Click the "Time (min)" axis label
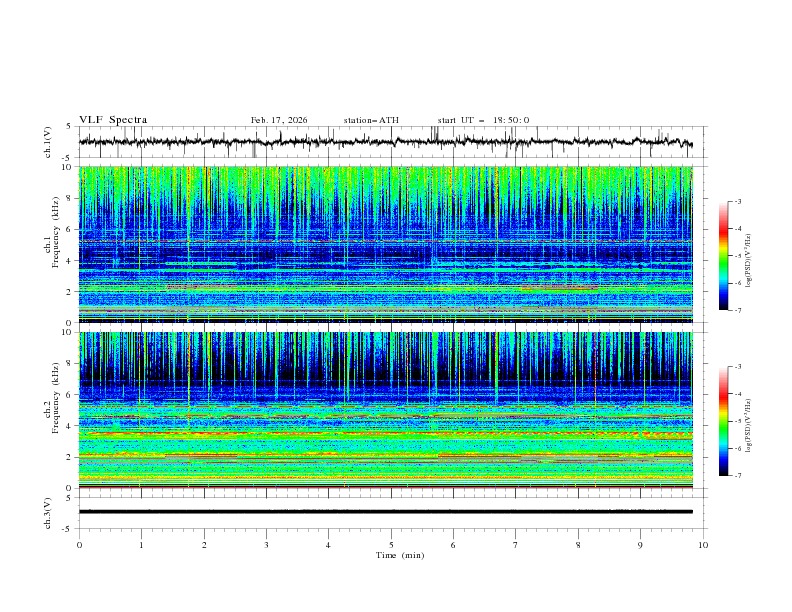Screen dimensions: 792x612 click(400, 555)
